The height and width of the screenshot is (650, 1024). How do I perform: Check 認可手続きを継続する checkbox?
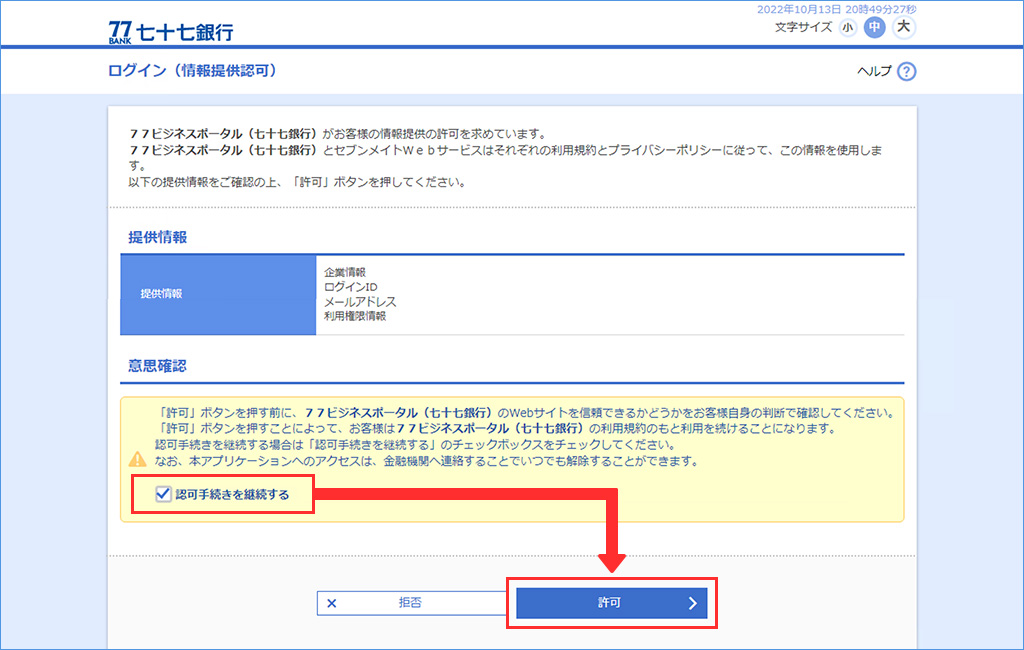click(163, 494)
